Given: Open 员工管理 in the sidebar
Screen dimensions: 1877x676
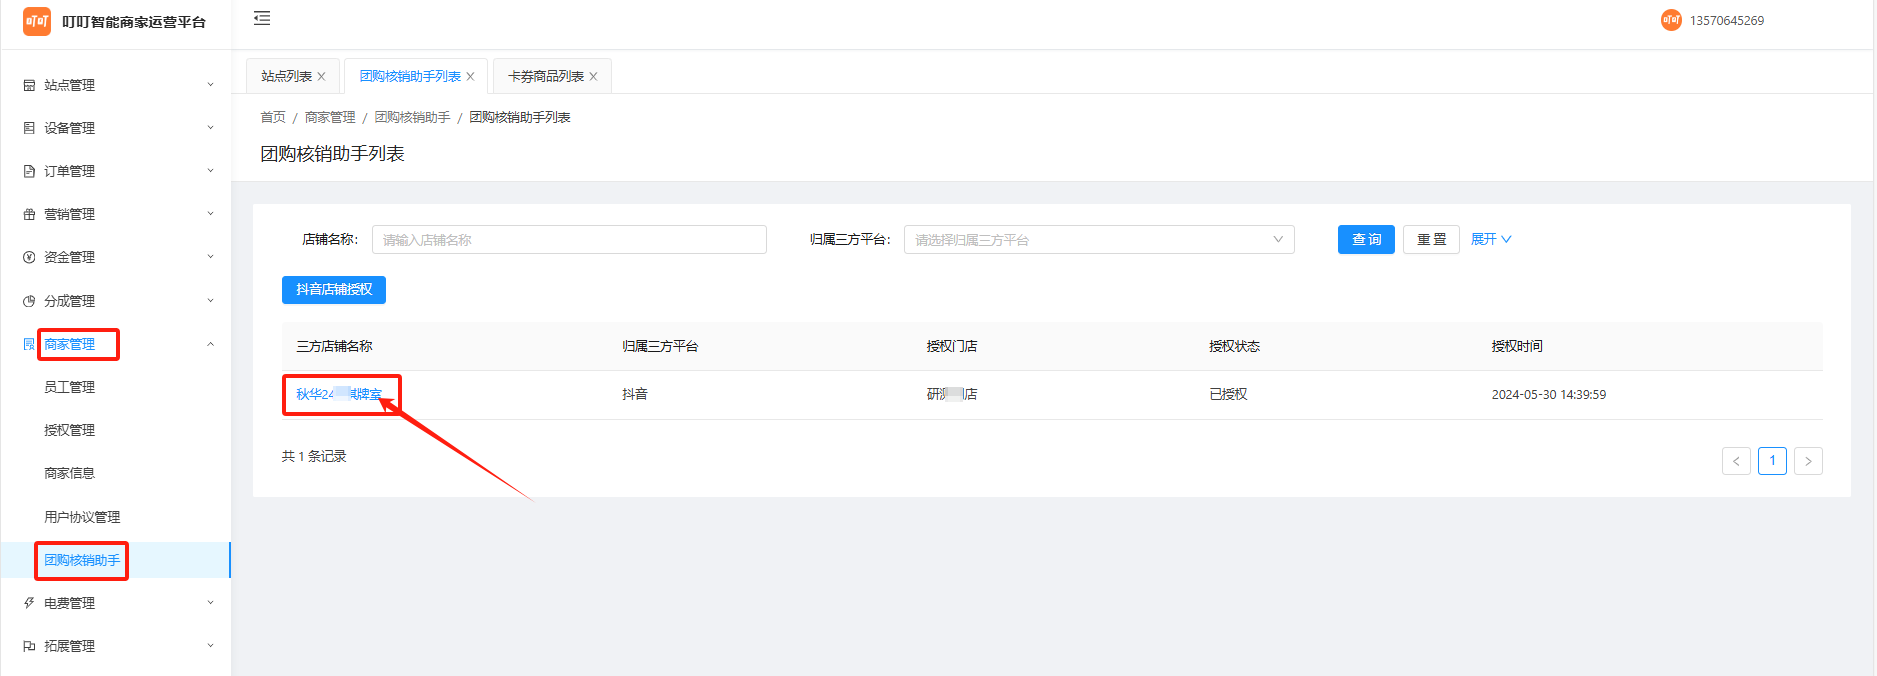Looking at the screenshot, I should (x=70, y=387).
